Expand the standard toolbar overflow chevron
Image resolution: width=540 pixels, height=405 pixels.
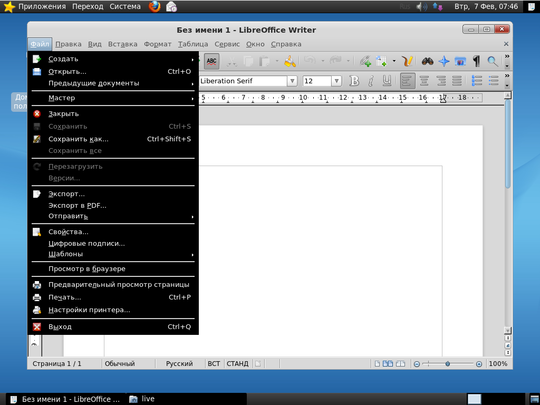pos(507,56)
